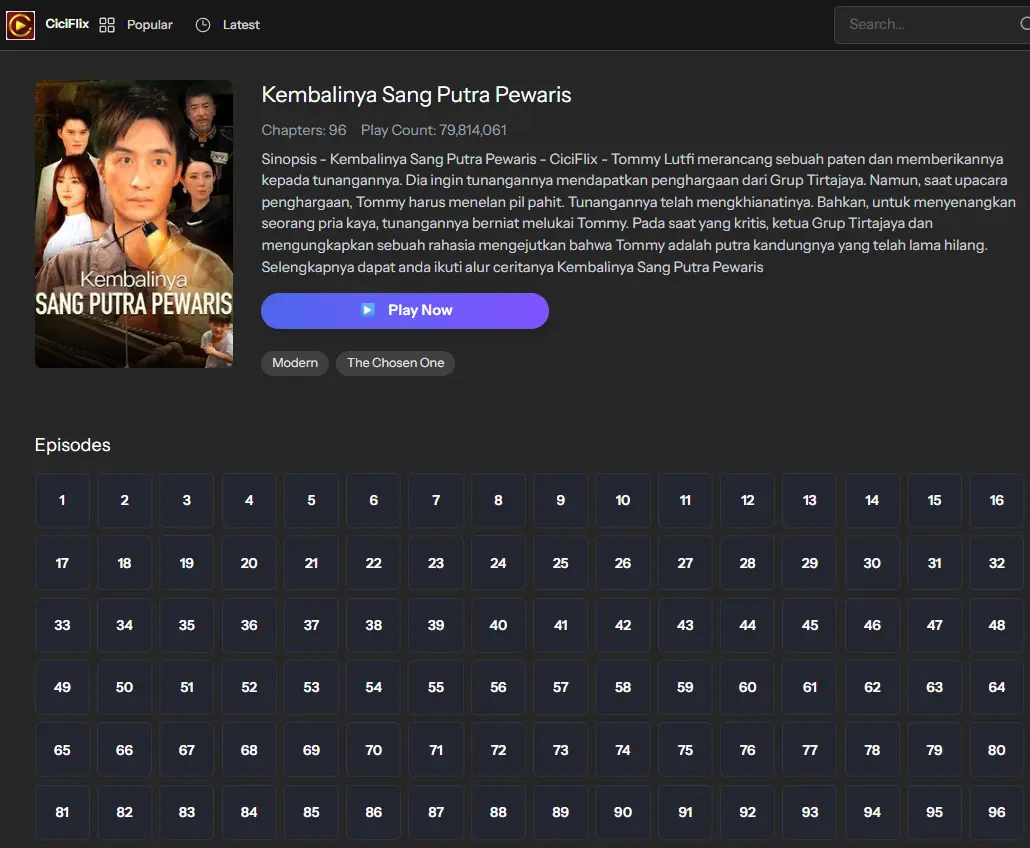The image size is (1030, 848).
Task: Open the Latest menu item
Action: (x=241, y=25)
